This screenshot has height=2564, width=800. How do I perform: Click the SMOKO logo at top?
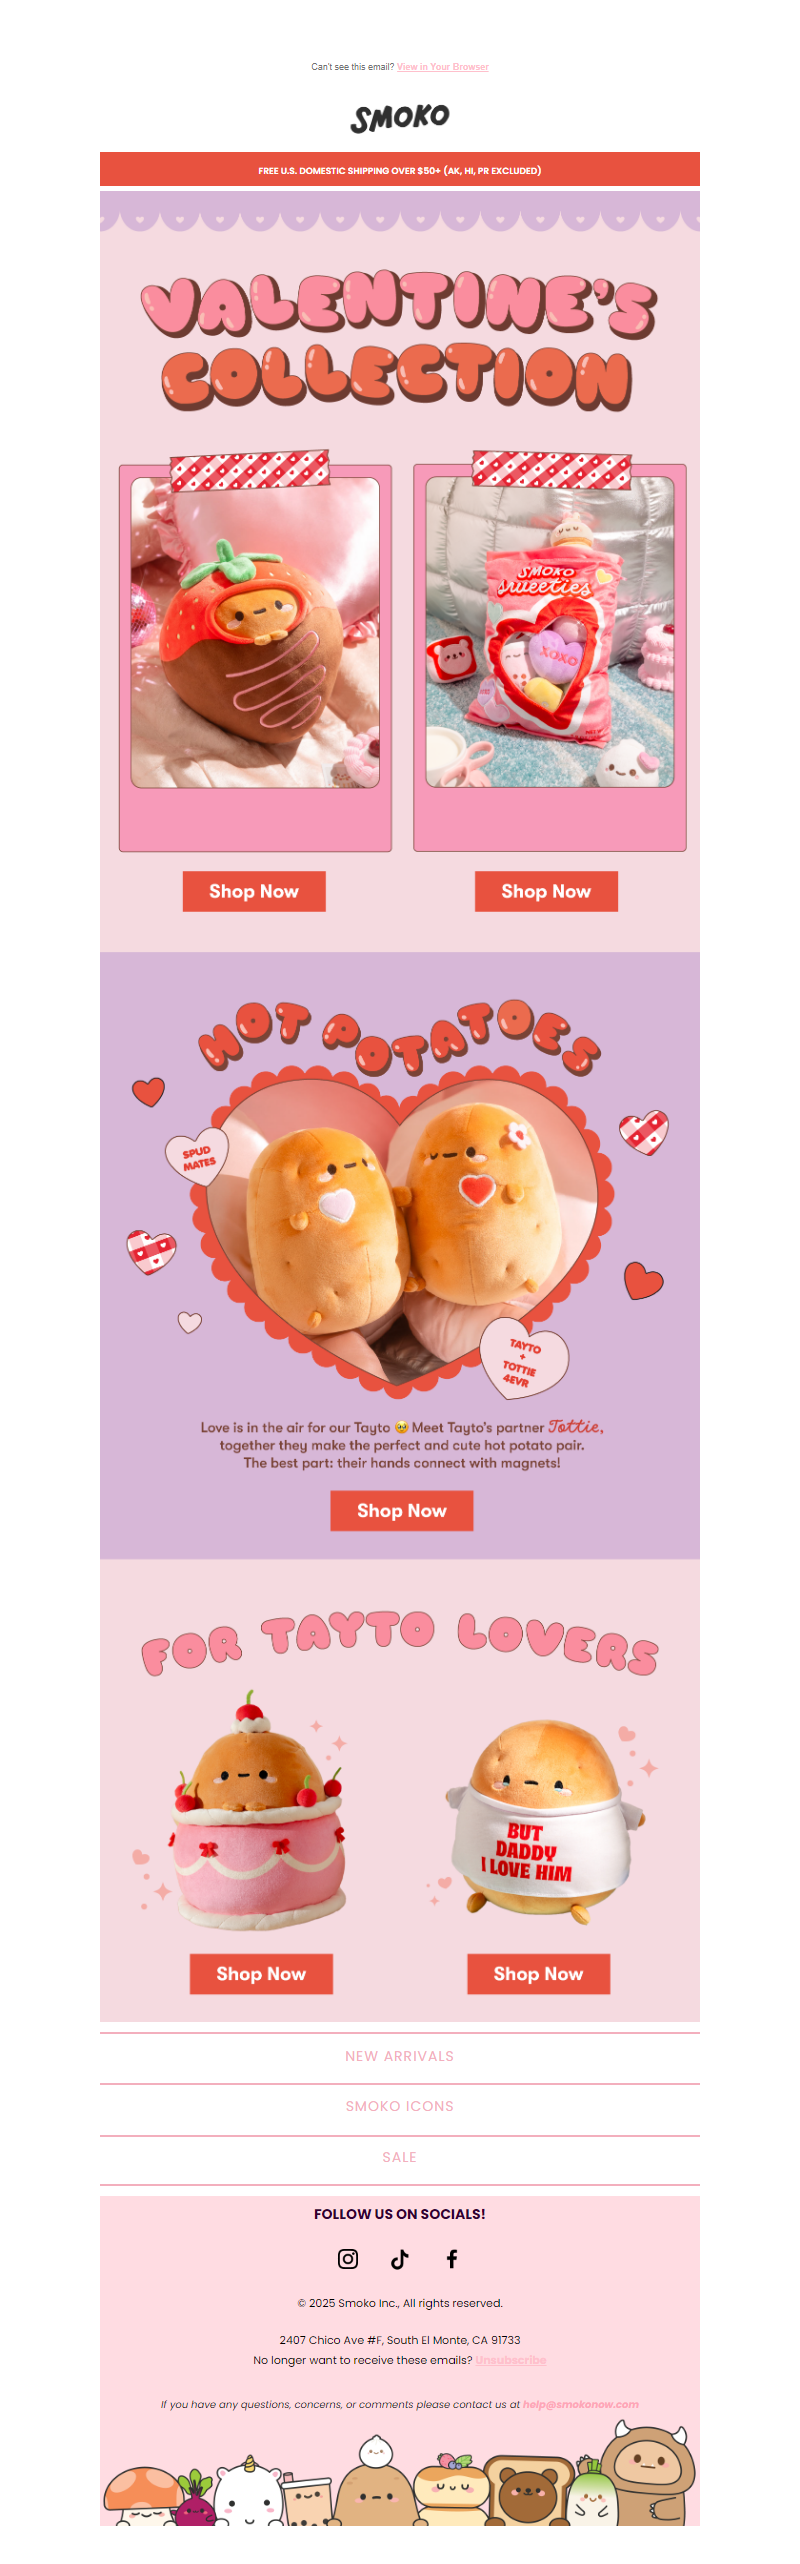pyautogui.click(x=400, y=118)
